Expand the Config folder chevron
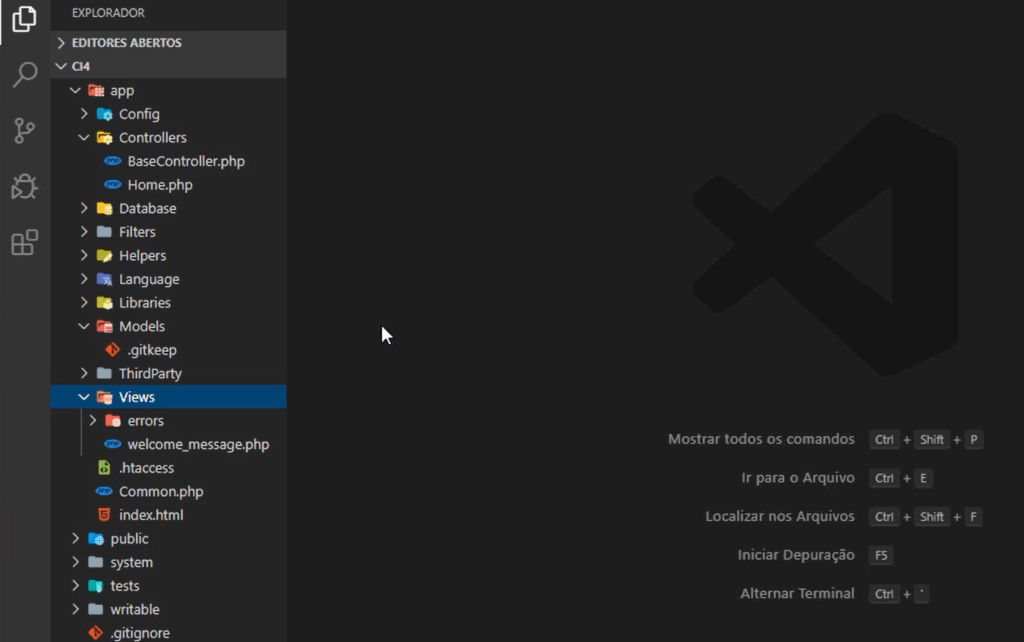Image resolution: width=1024 pixels, height=642 pixels. (x=84, y=114)
